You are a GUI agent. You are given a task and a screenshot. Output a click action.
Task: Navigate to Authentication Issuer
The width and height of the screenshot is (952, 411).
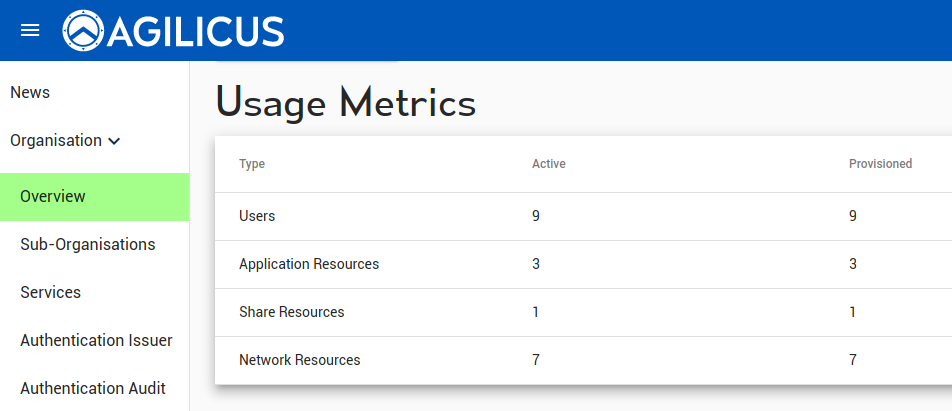click(x=97, y=340)
